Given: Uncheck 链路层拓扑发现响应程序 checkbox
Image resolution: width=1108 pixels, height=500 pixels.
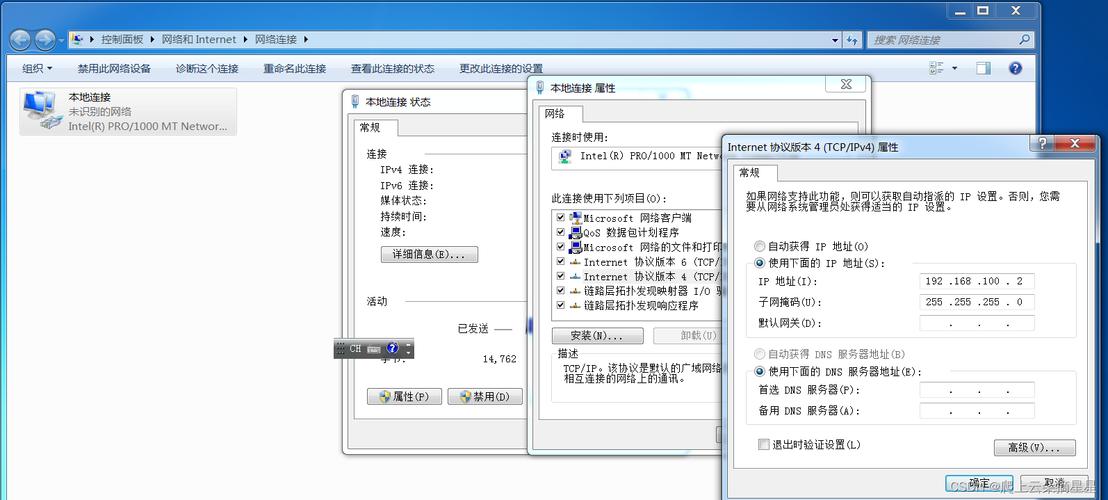Looking at the screenshot, I should [560, 306].
